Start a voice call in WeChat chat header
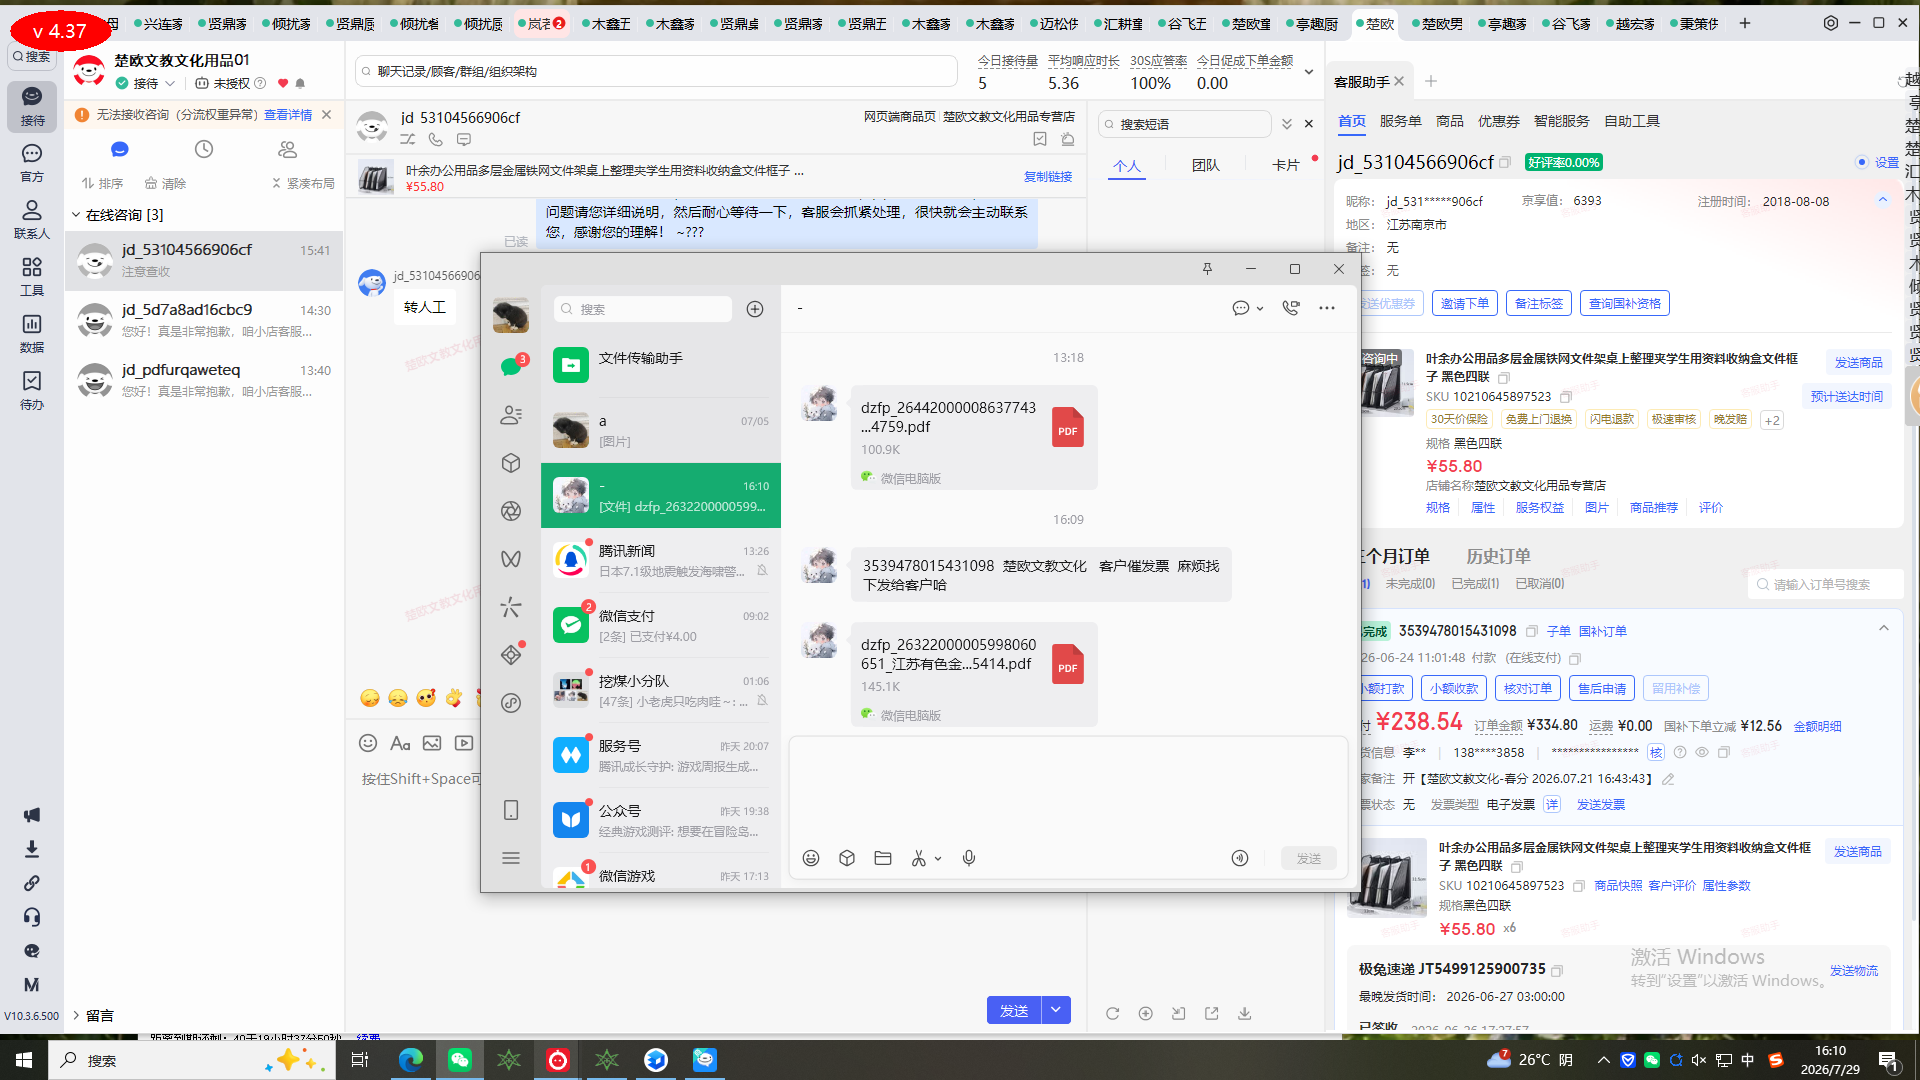Viewport: 1920px width, 1080px height. click(1291, 308)
